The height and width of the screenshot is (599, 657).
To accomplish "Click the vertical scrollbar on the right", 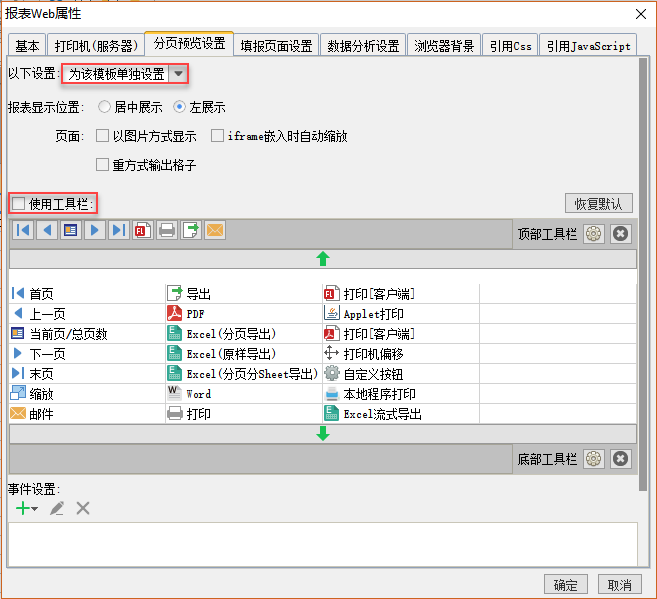I will click(643, 274).
